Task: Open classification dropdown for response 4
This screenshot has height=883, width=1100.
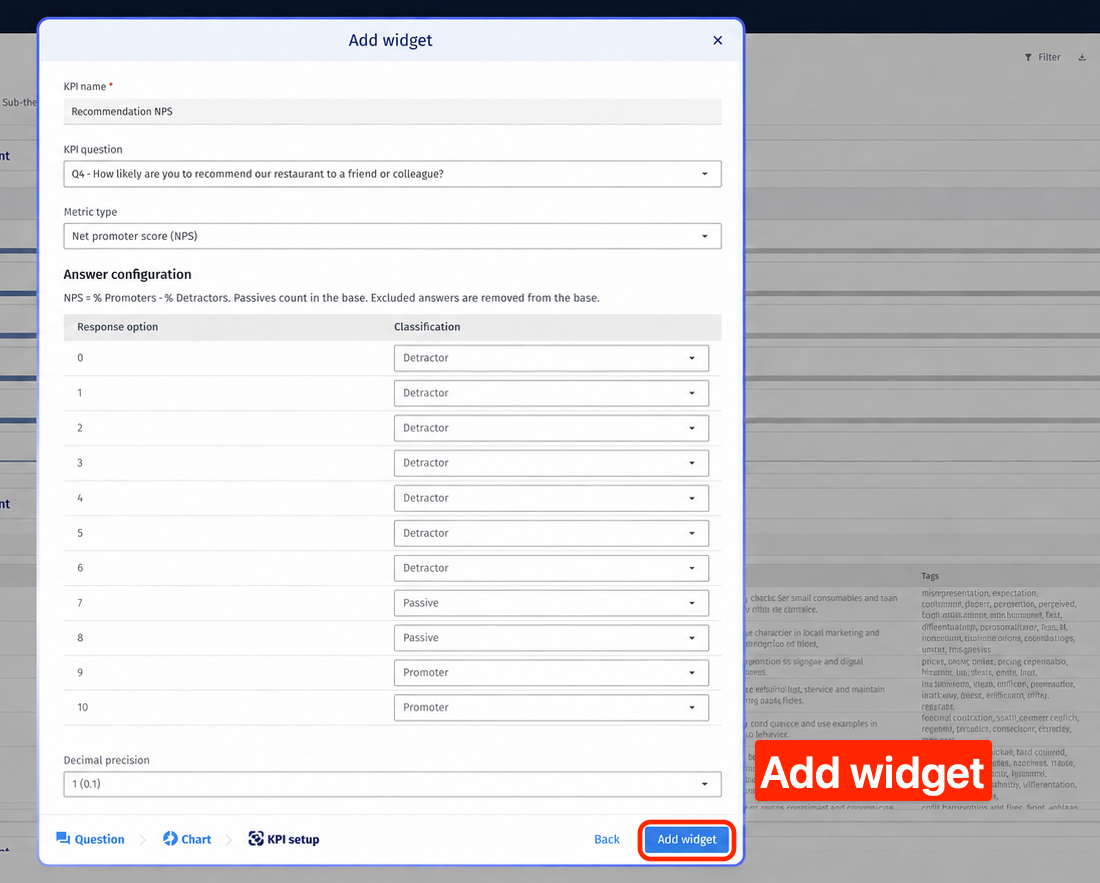Action: point(551,498)
